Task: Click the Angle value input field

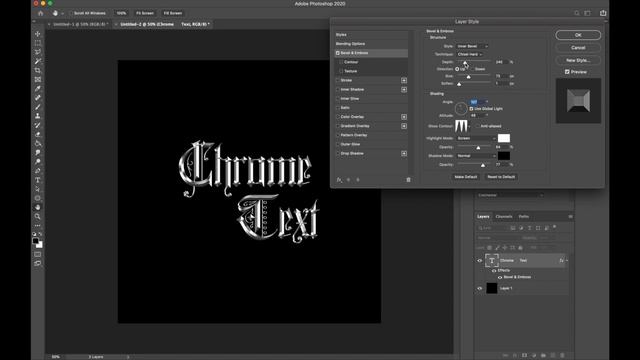Action: coord(477,102)
